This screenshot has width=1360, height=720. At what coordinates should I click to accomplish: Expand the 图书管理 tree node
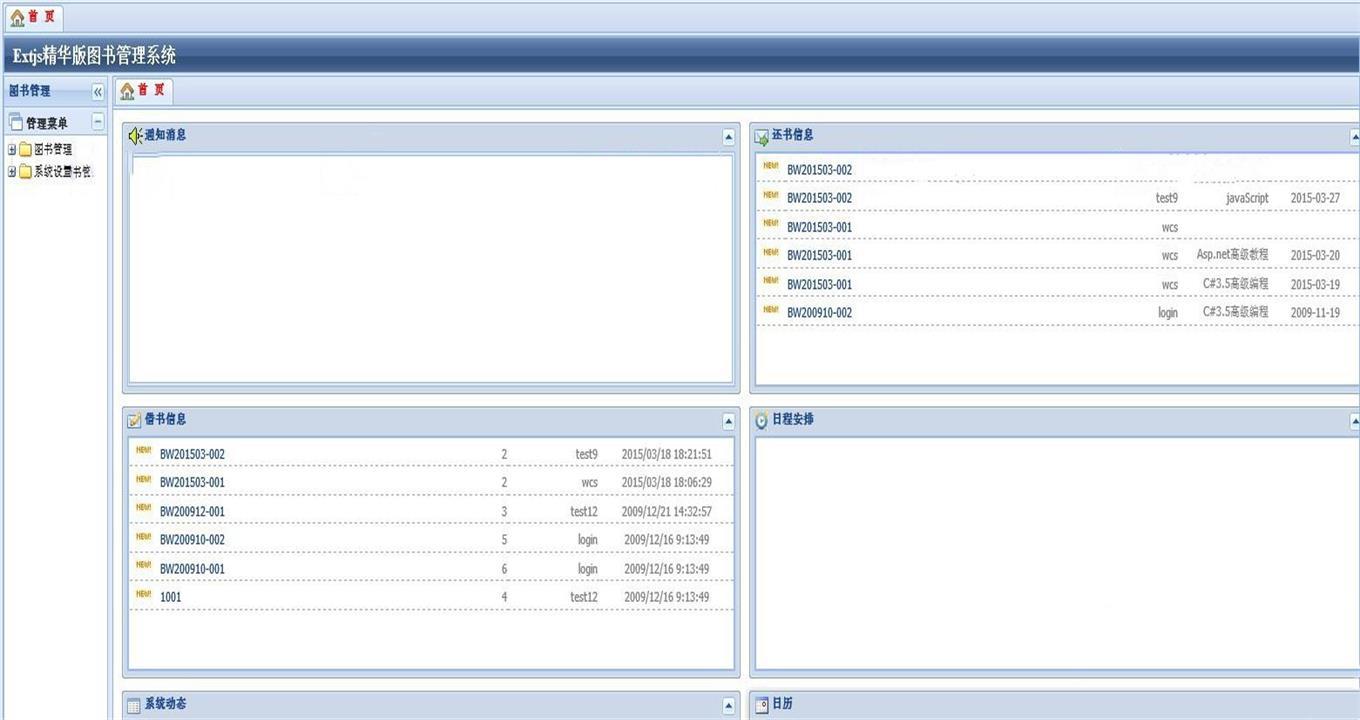tap(12, 149)
